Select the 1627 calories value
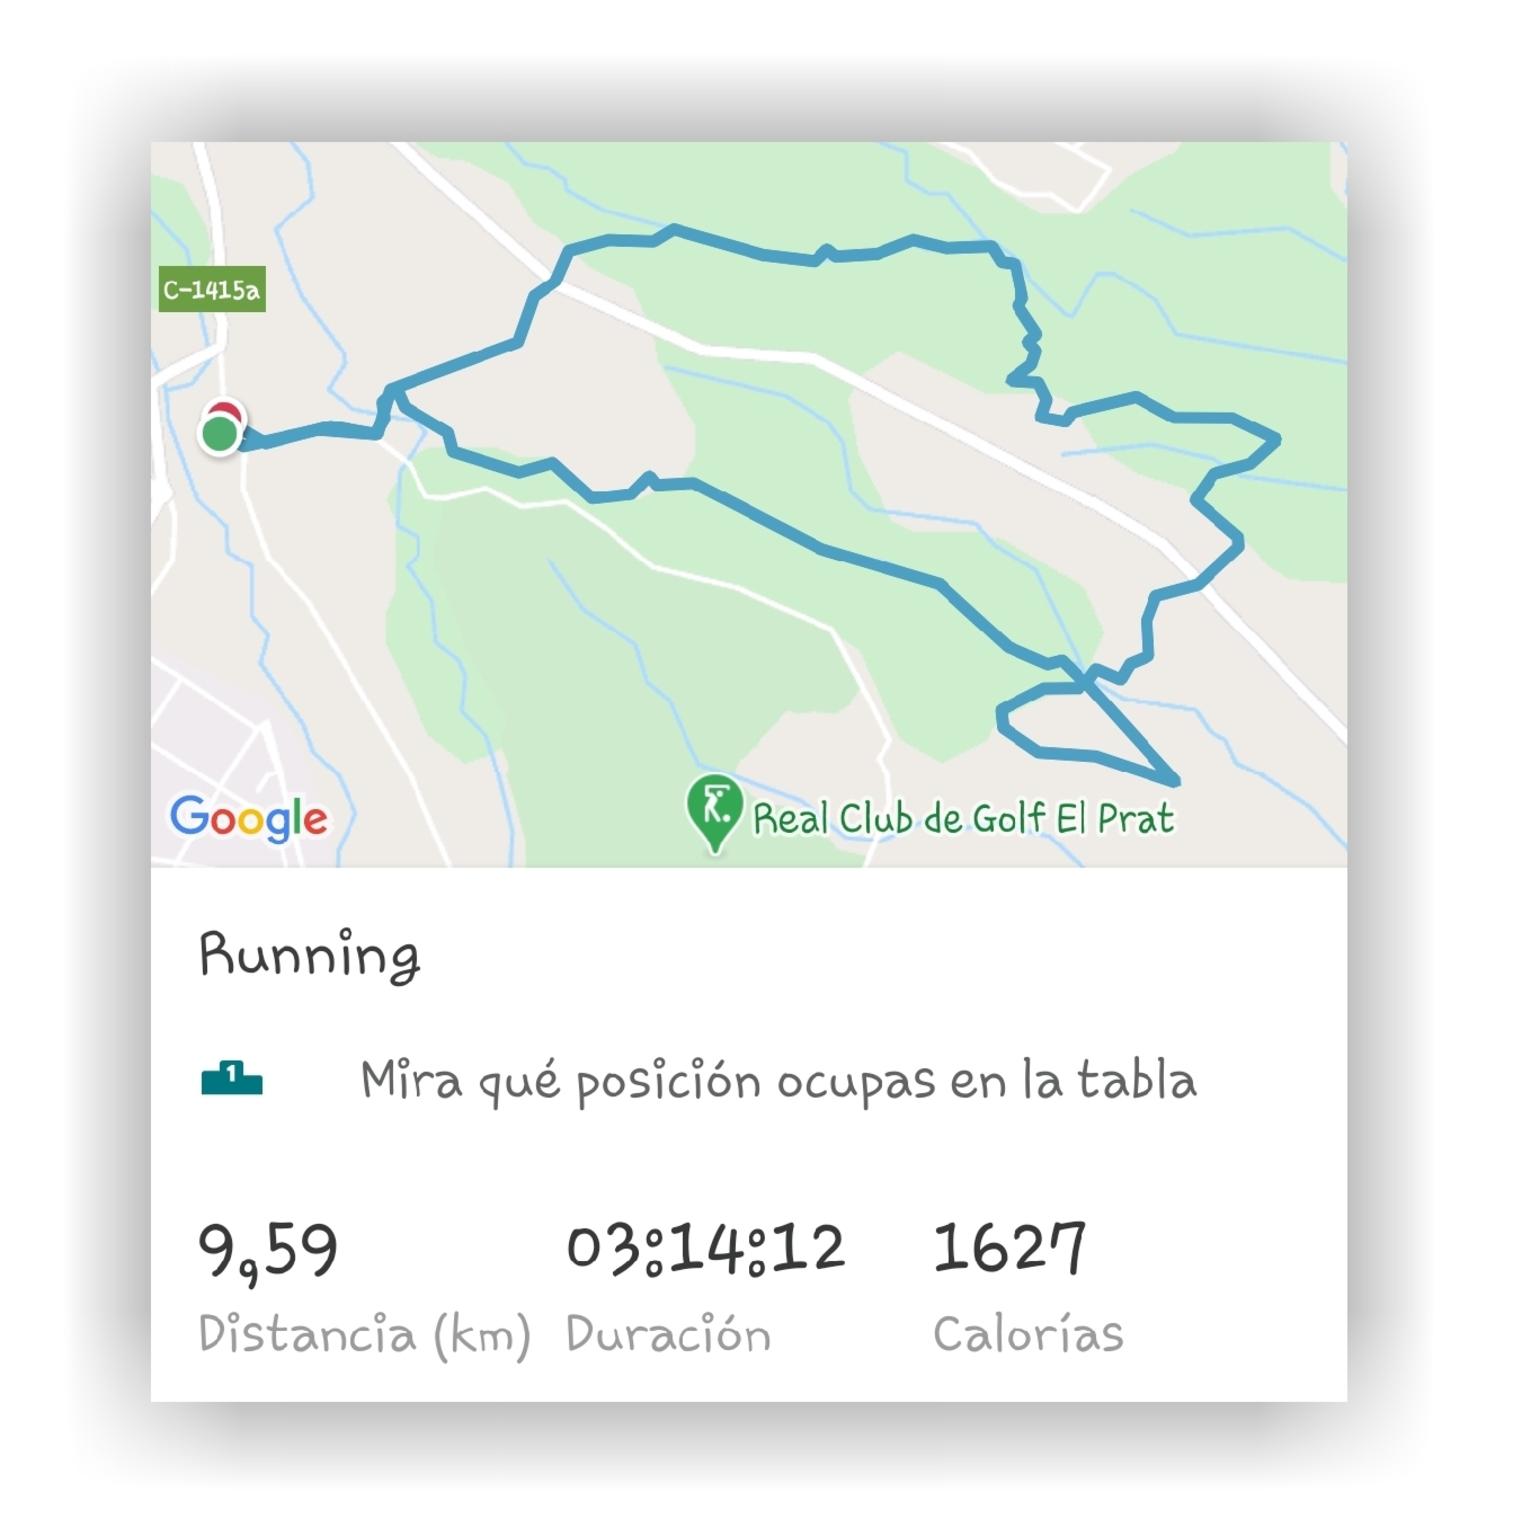 pos(1009,1248)
